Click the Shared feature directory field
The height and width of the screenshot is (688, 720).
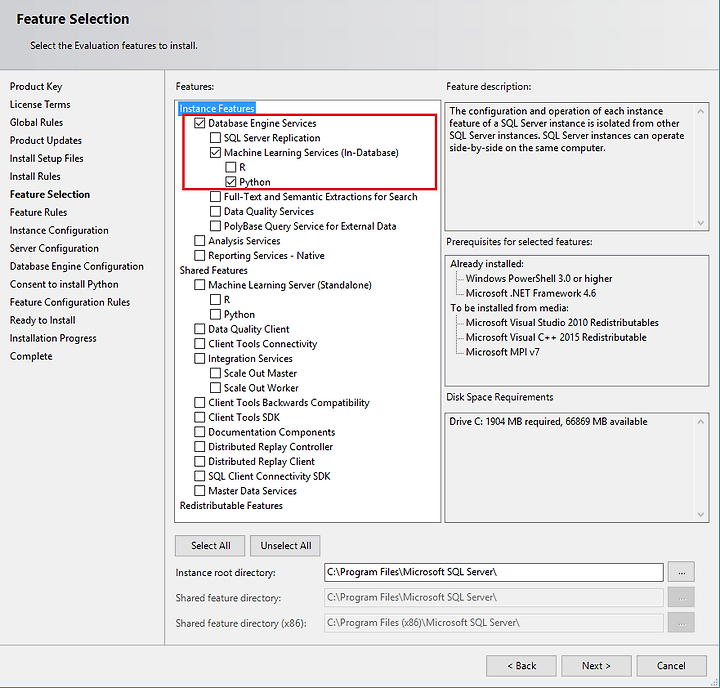[494, 598]
